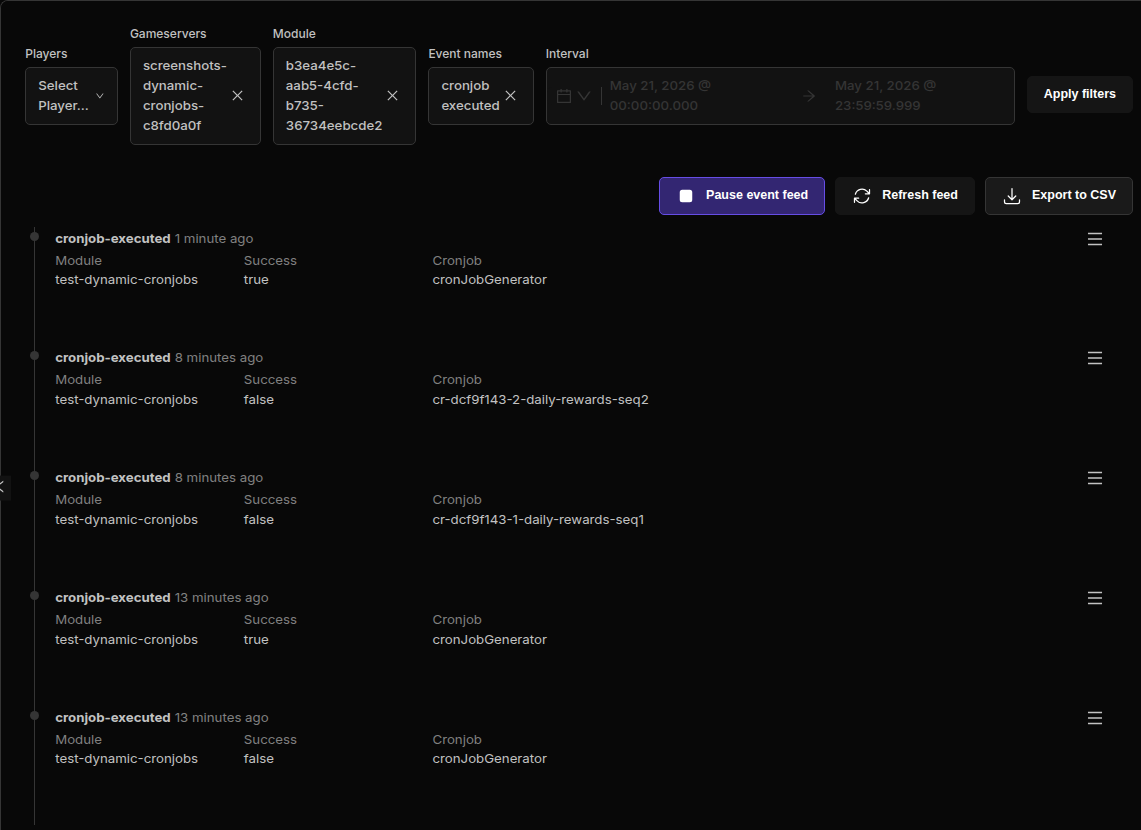This screenshot has width=1141, height=830.
Task: Export events to CSV
Action: click(x=1059, y=196)
